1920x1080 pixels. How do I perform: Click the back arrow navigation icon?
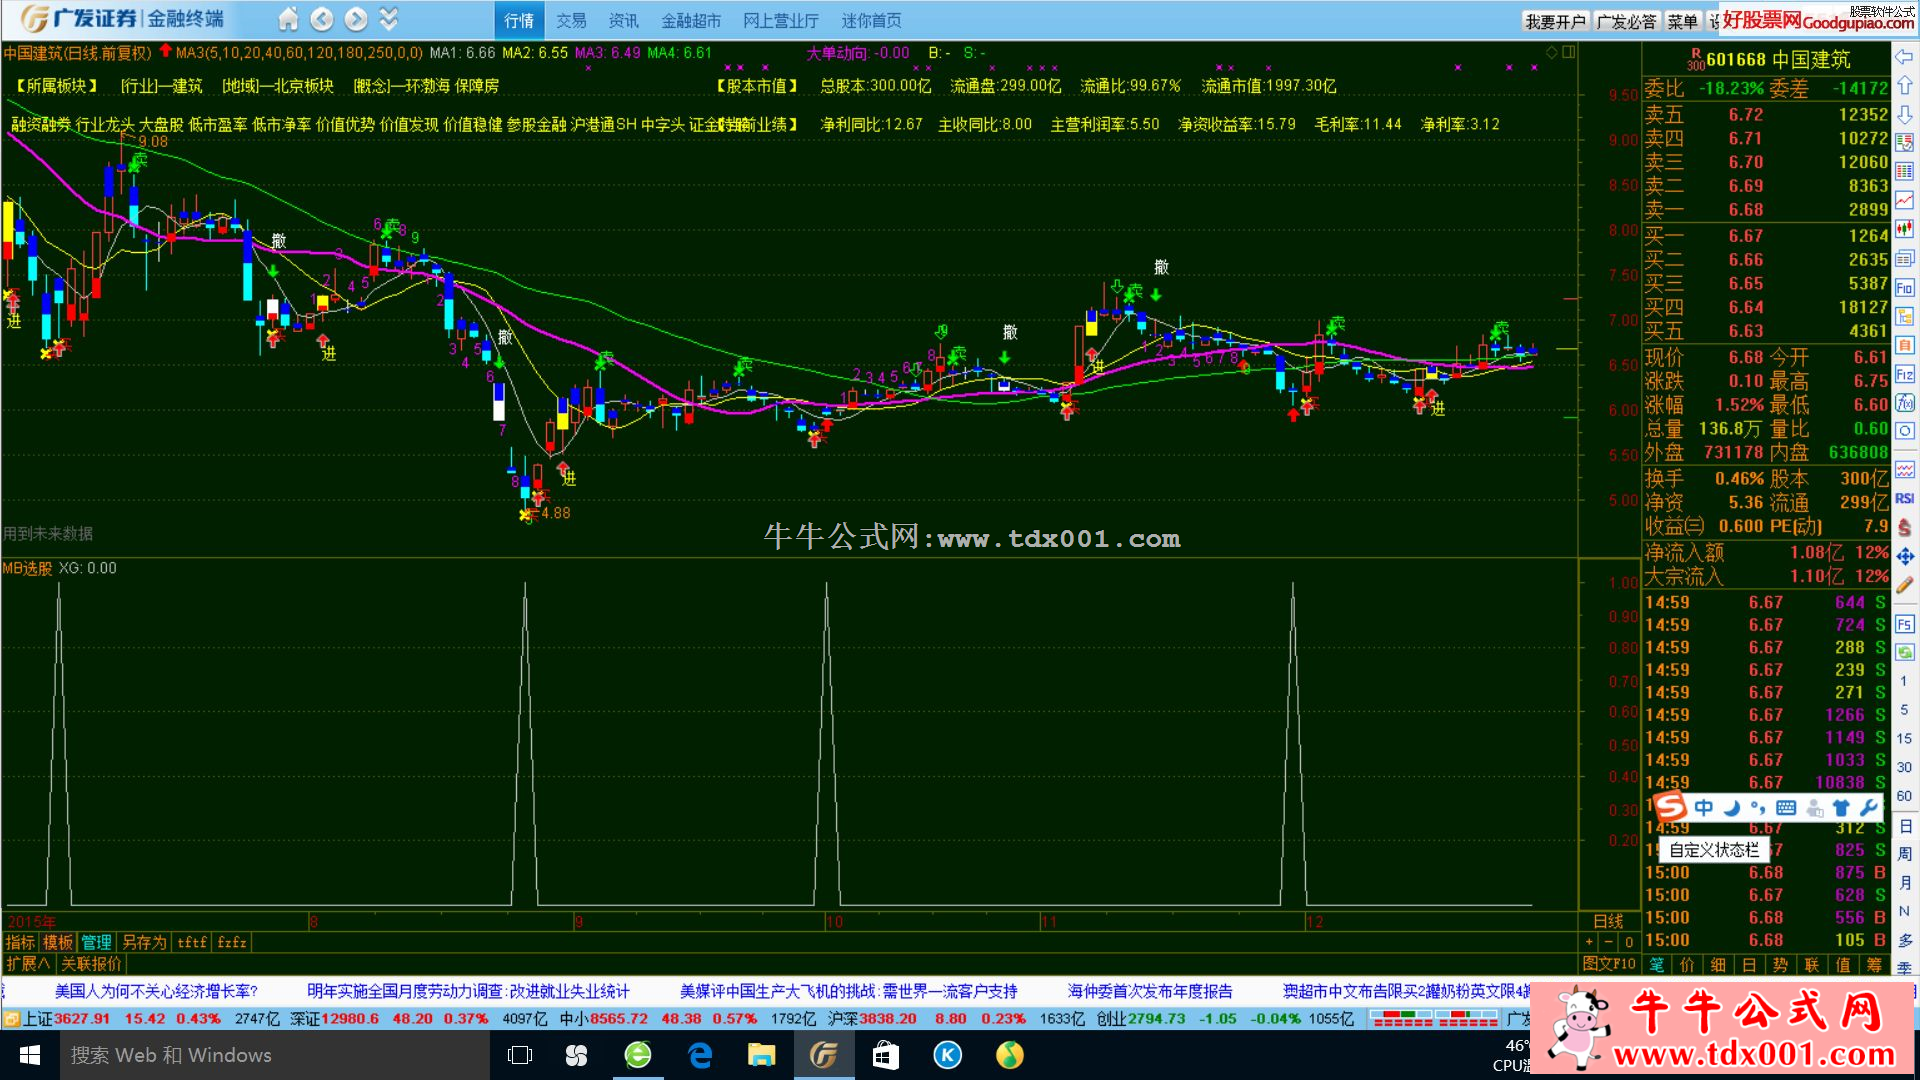pos(321,19)
